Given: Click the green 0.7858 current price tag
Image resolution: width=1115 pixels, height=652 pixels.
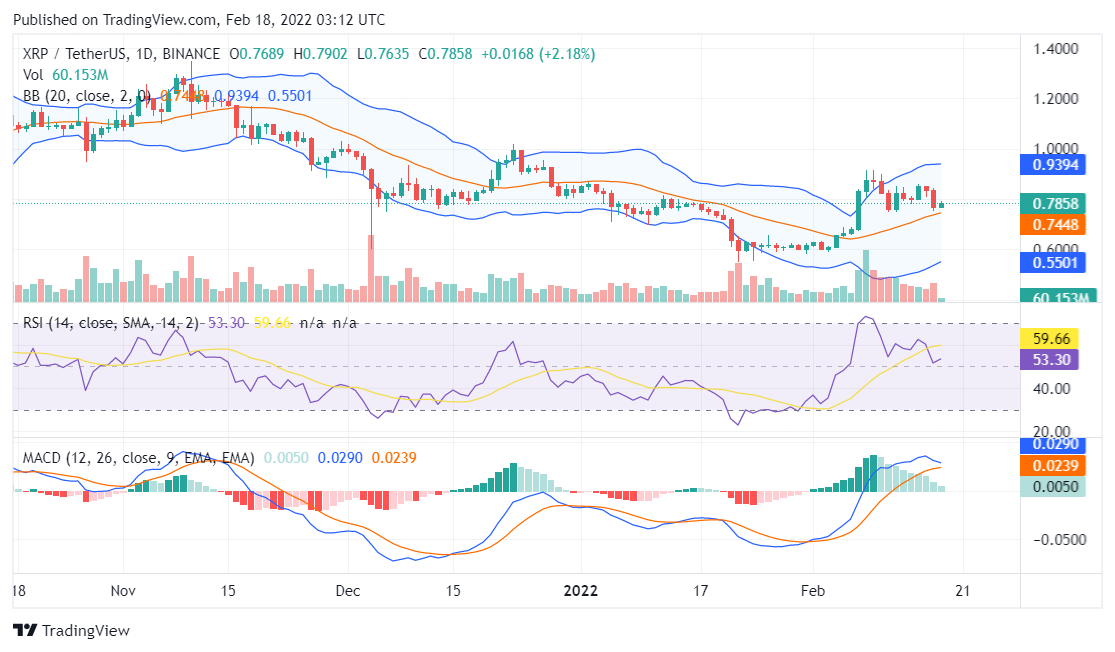Looking at the screenshot, I should coord(1055,204).
